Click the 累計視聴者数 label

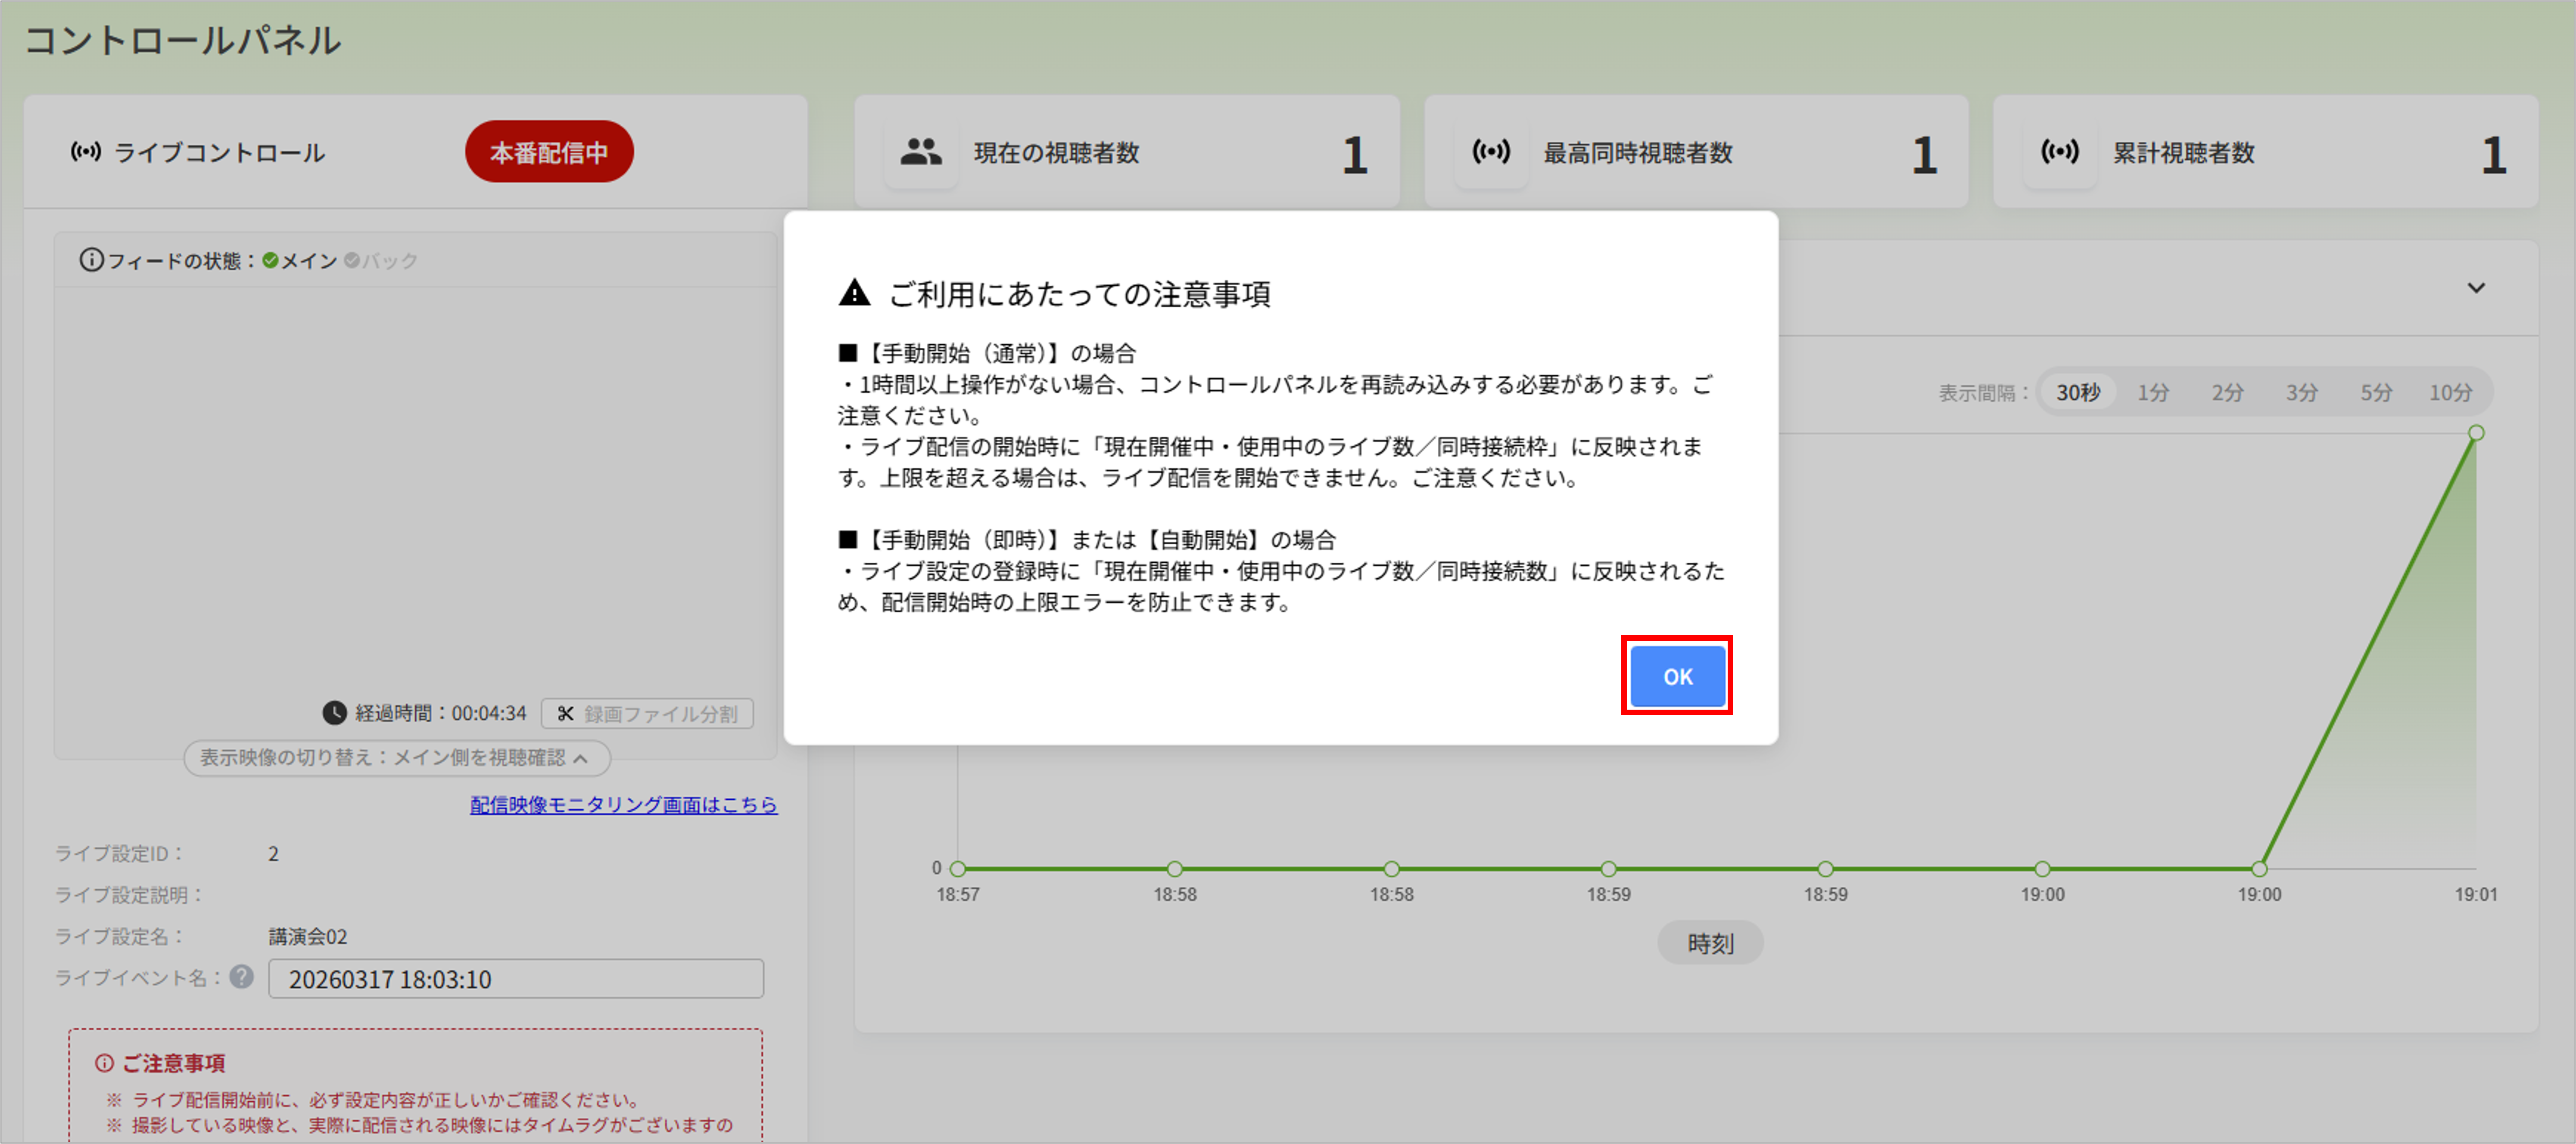pos(2184,153)
